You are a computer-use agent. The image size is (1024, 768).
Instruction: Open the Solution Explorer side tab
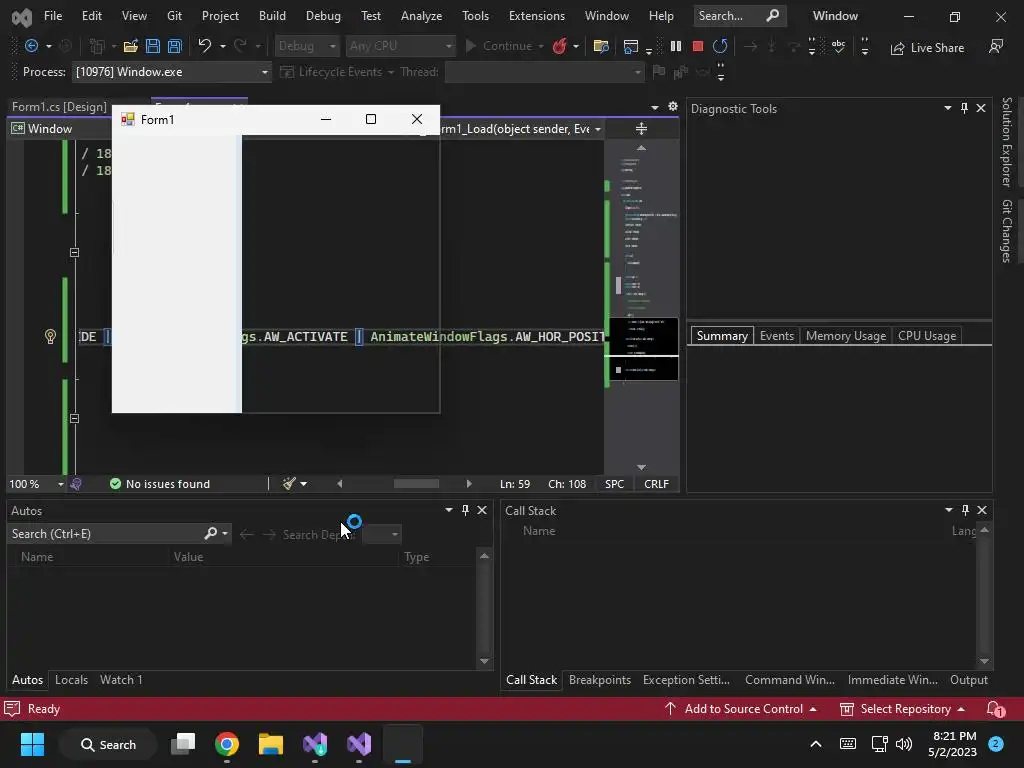tap(1006, 142)
